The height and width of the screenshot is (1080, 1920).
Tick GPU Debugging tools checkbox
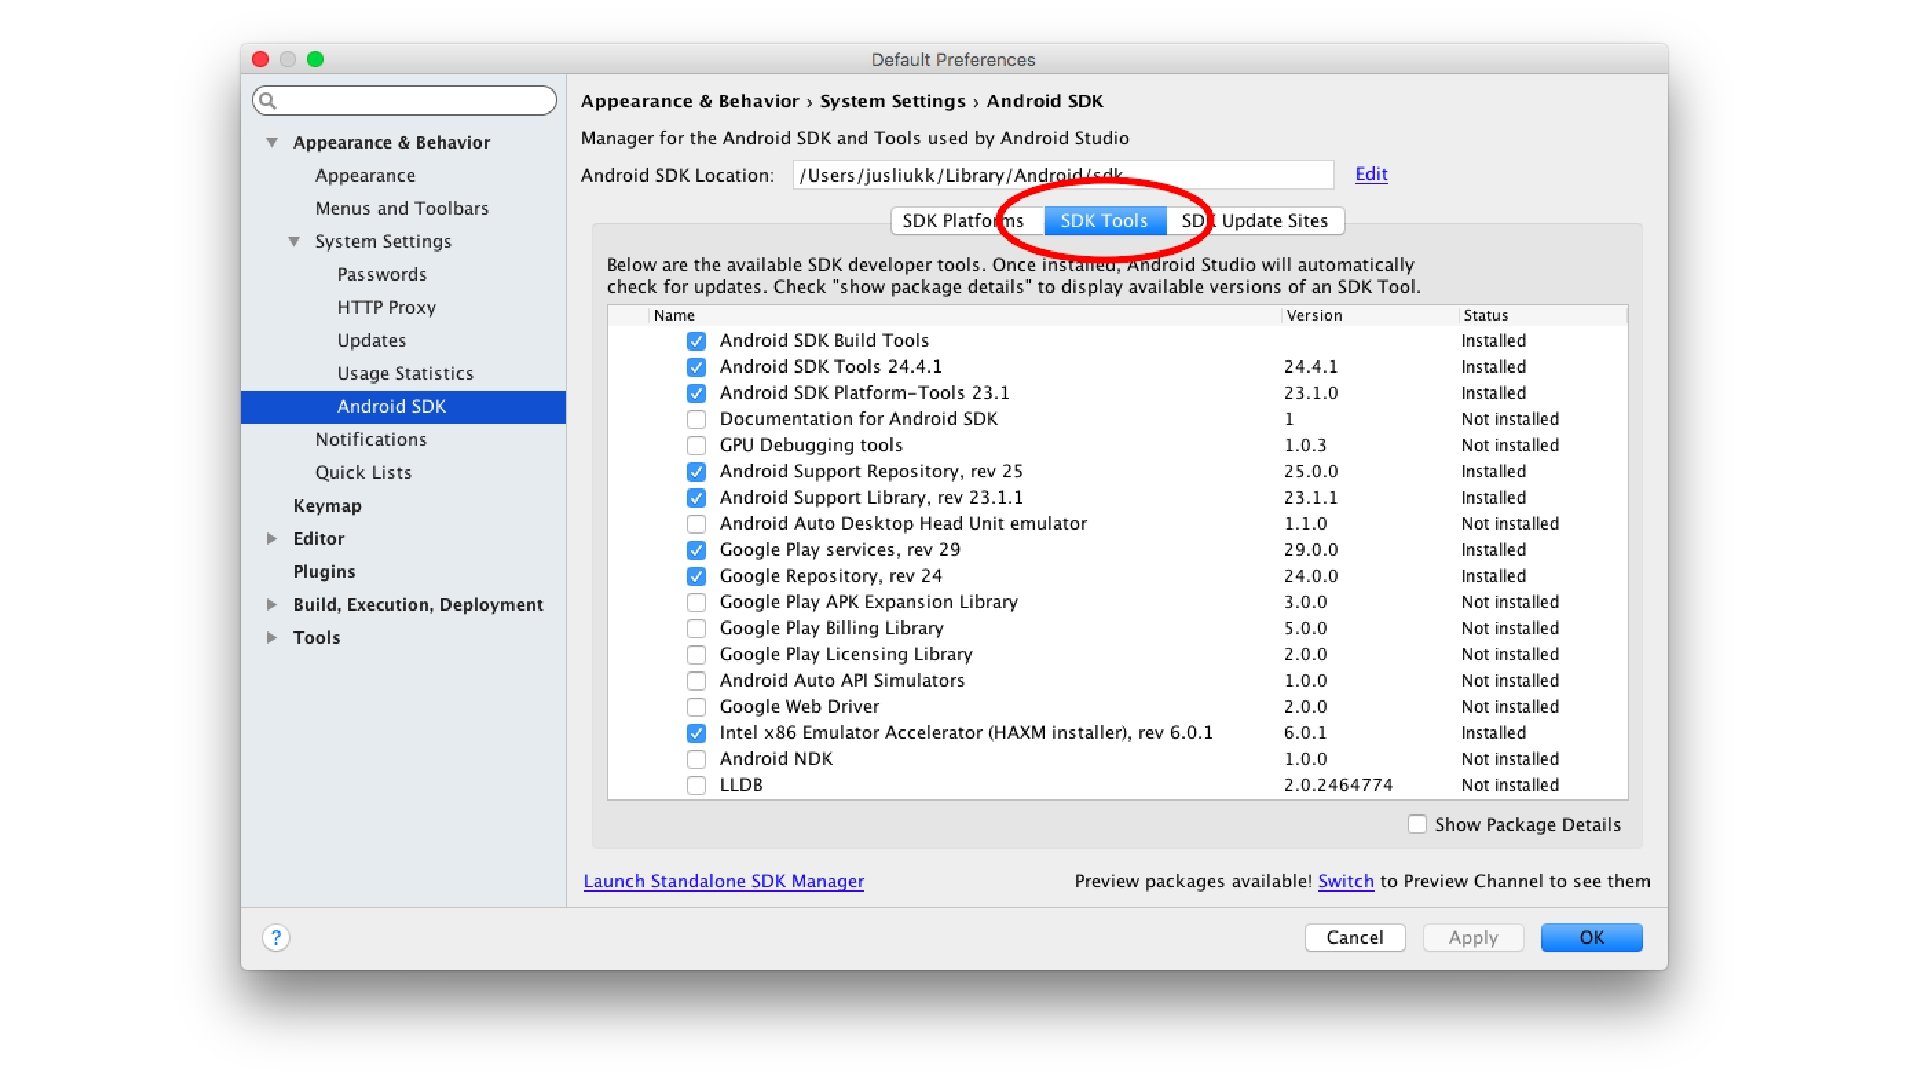click(x=696, y=445)
